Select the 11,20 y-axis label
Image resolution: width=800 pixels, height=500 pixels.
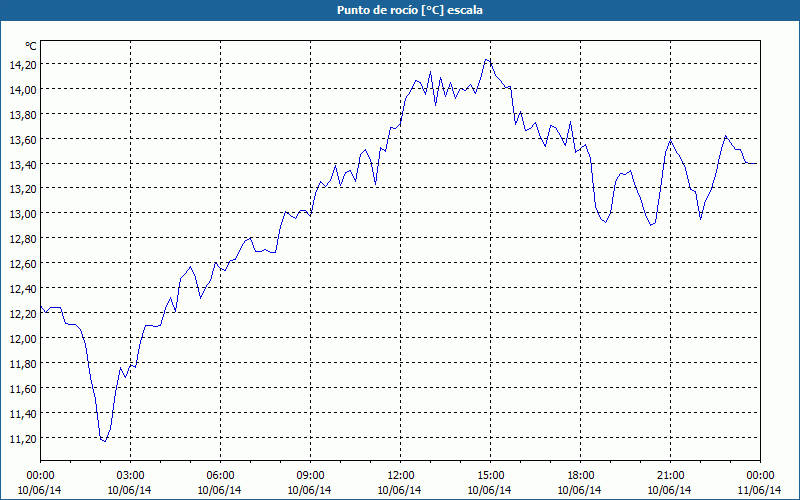click(x=23, y=439)
